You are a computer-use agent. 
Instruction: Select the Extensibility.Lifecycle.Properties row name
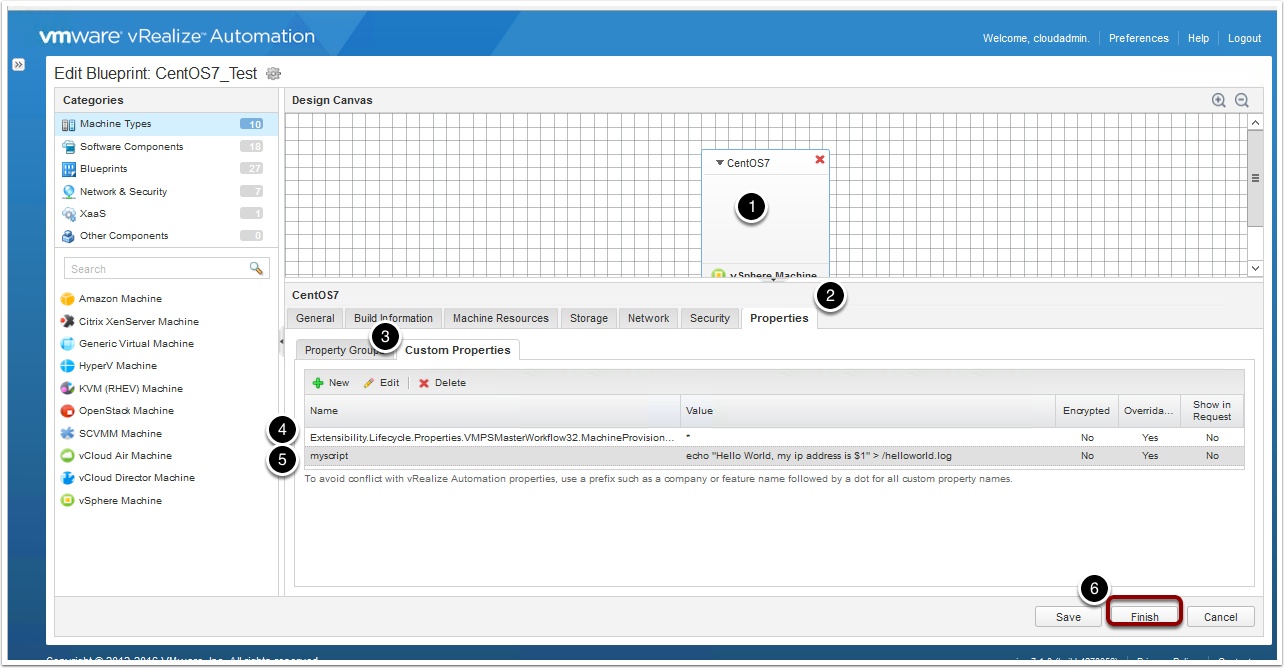[x=492, y=438]
